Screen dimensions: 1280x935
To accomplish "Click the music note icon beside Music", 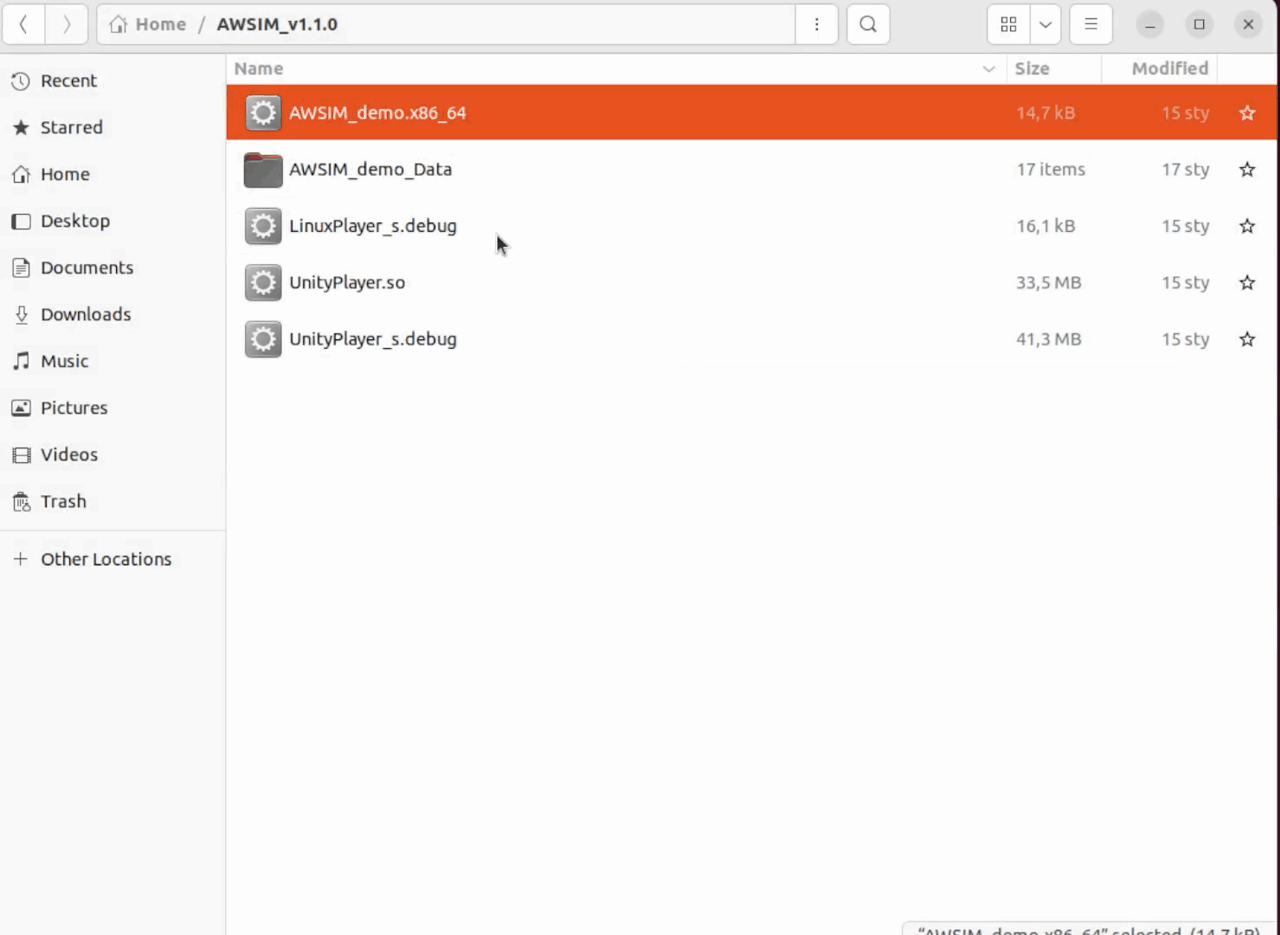I will 20,361.
